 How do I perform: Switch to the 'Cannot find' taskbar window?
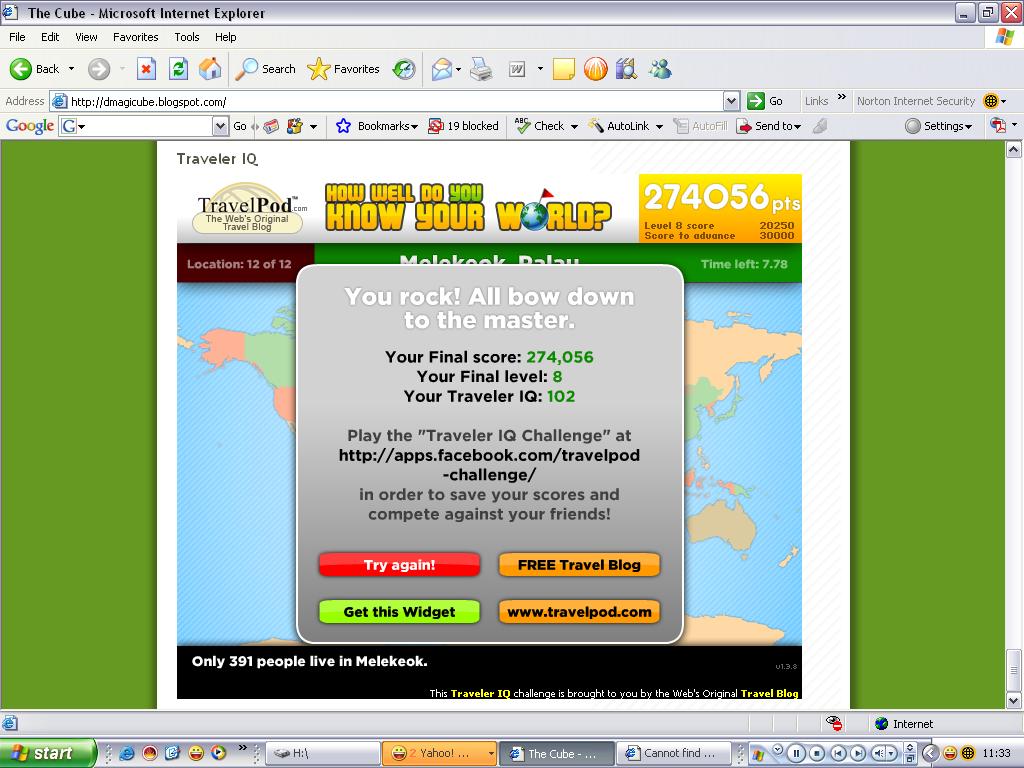coord(673,753)
